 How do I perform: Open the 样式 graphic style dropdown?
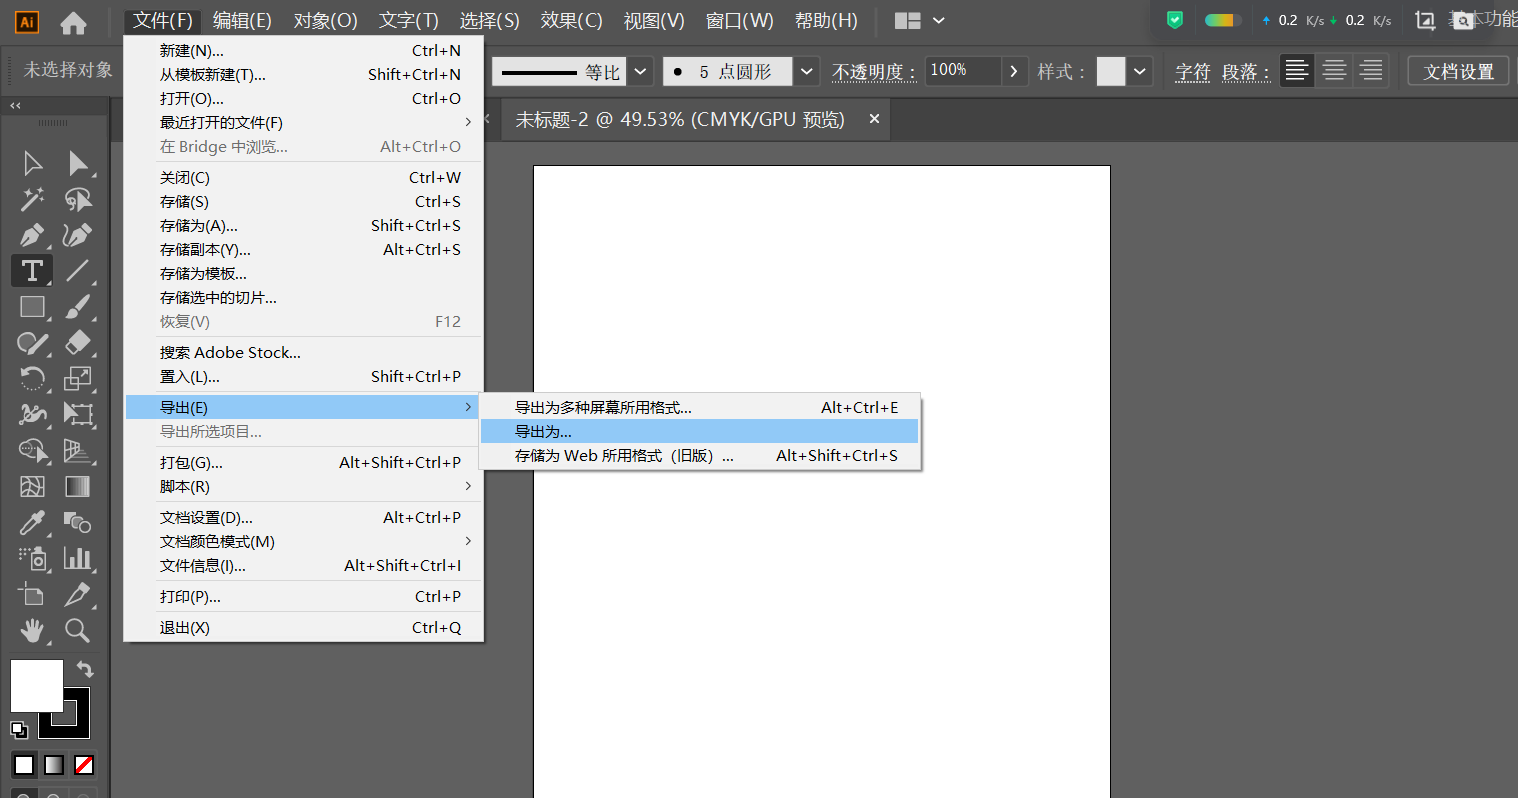(1139, 71)
